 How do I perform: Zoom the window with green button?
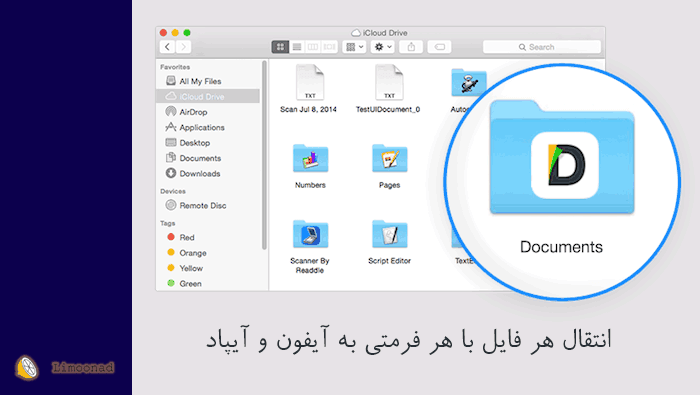[x=187, y=33]
